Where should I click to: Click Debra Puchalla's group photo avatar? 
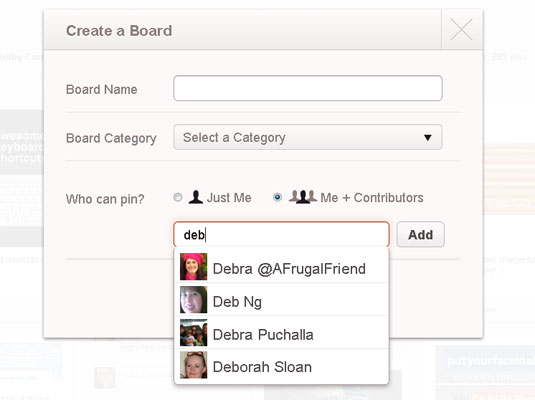point(193,333)
